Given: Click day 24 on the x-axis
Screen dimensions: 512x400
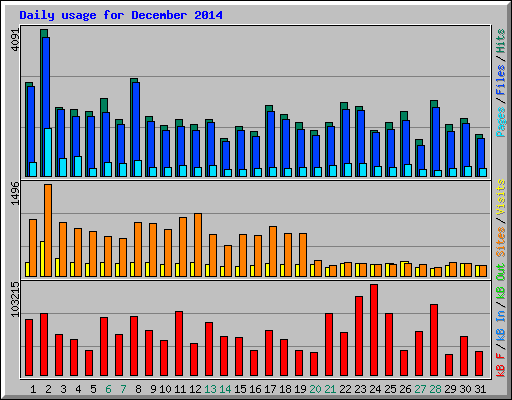Looking at the screenshot, I should [x=375, y=389].
